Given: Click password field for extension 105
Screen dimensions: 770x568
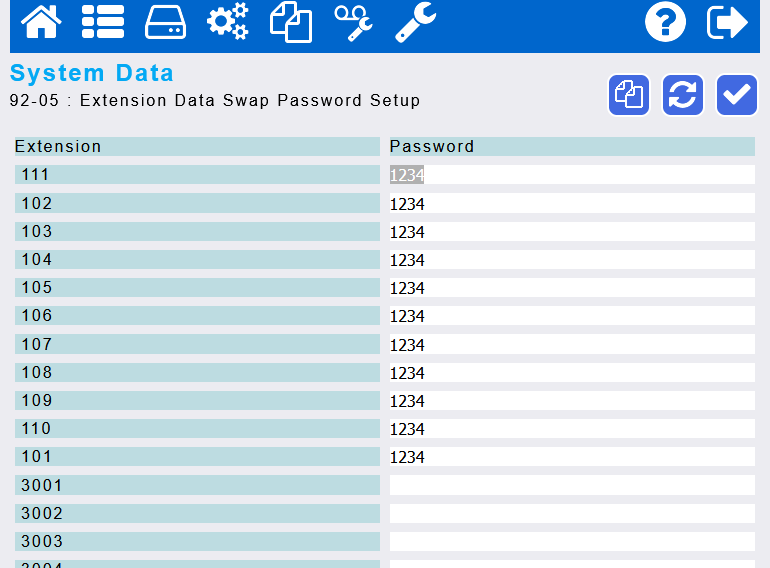Looking at the screenshot, I should coord(572,288).
